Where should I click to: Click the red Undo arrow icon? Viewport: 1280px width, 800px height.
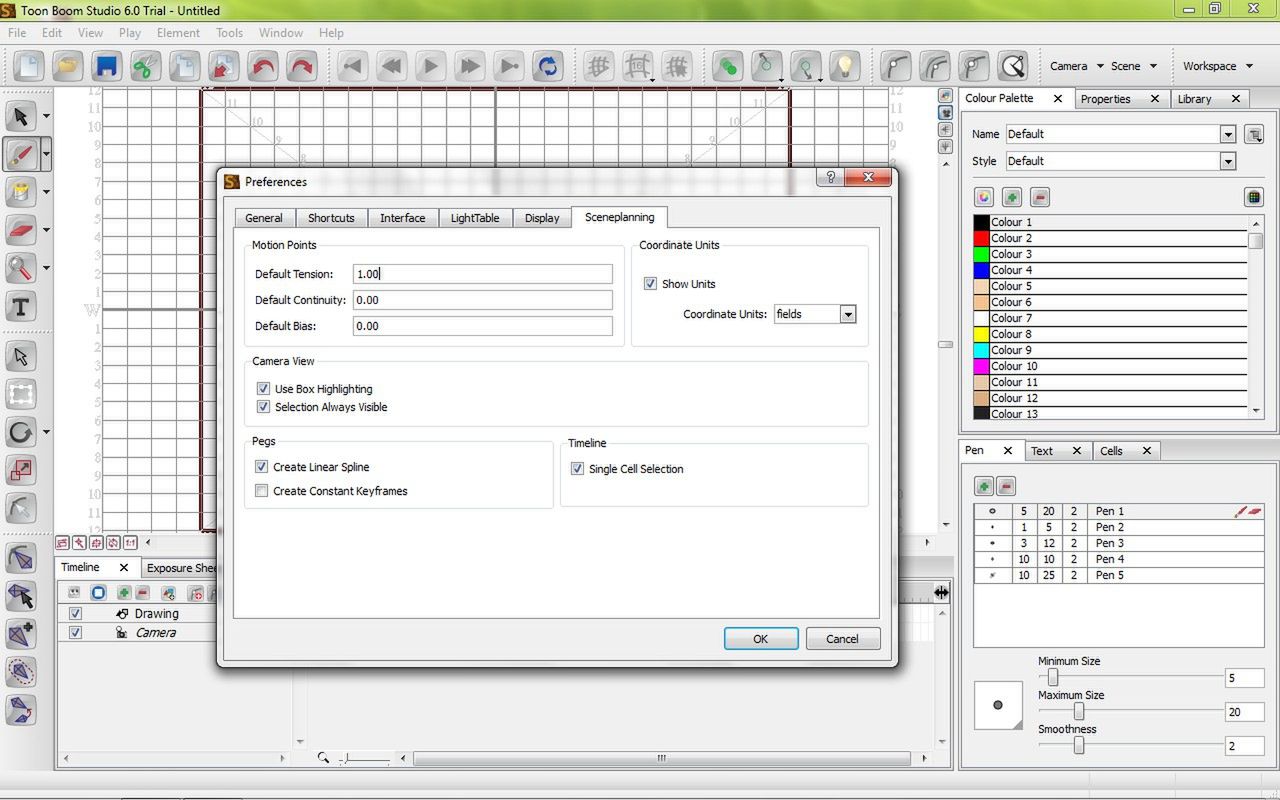[263, 67]
